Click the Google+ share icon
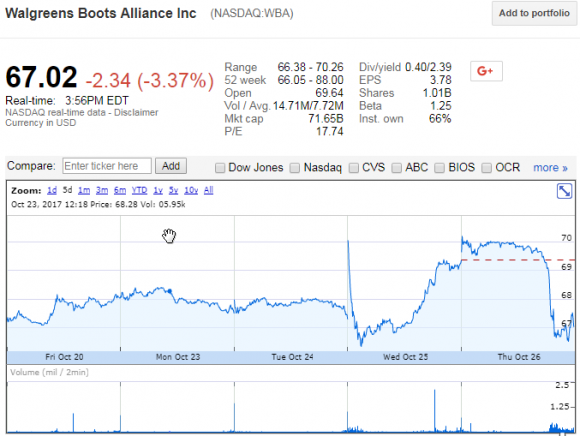 pyautogui.click(x=486, y=71)
